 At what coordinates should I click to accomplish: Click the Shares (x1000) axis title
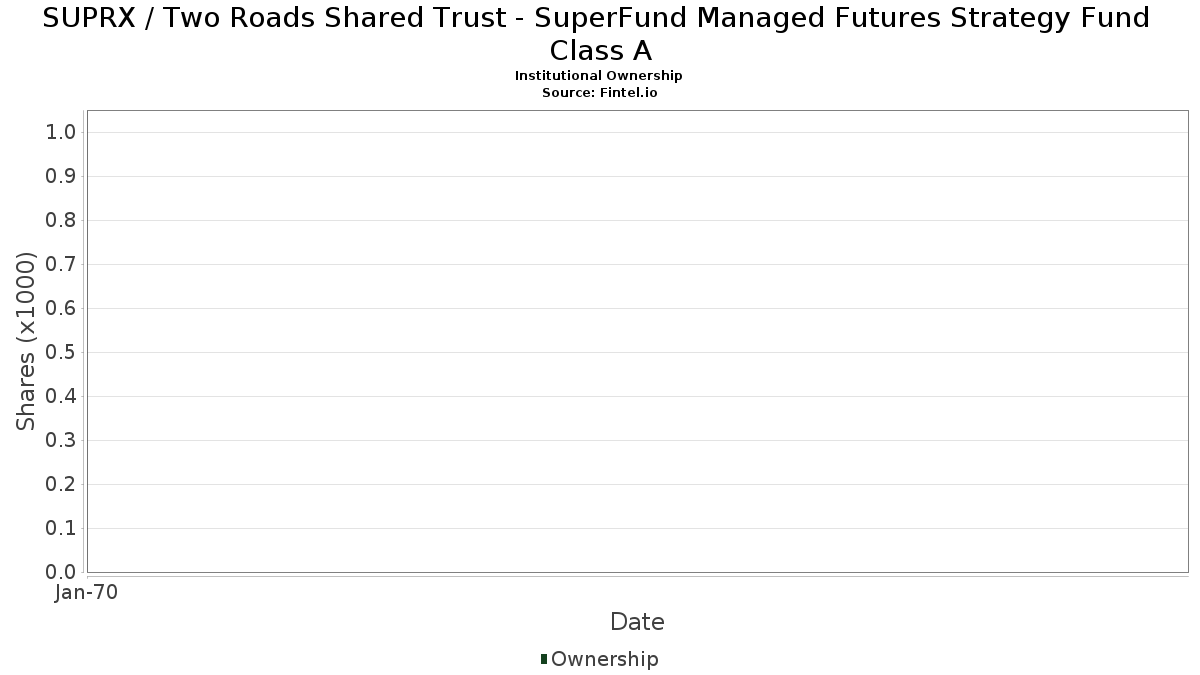(27, 342)
